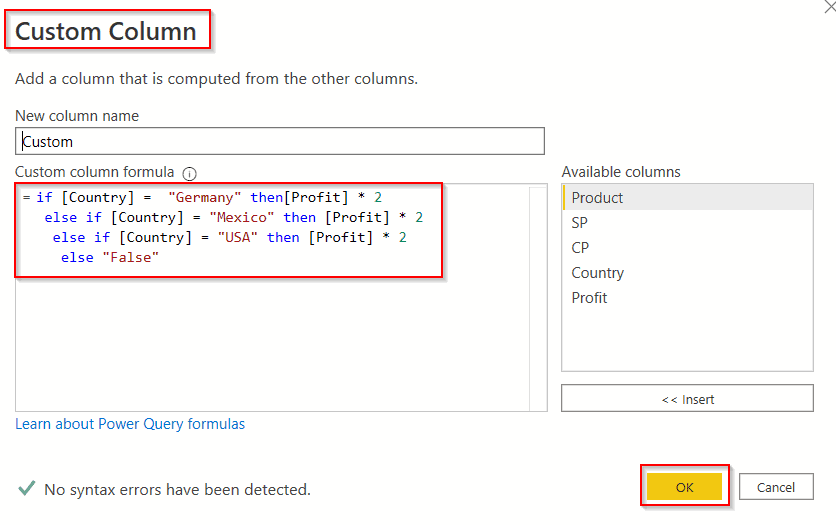Click the No syntax errors message
The image size is (836, 525).
(x=178, y=489)
